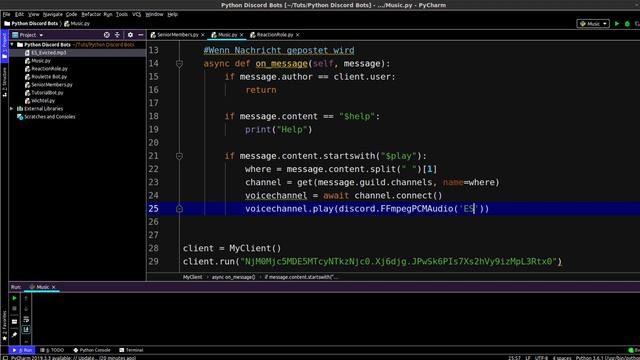
Task: Close the ReactionRole.py editor tab
Action: pyautogui.click(x=297, y=35)
